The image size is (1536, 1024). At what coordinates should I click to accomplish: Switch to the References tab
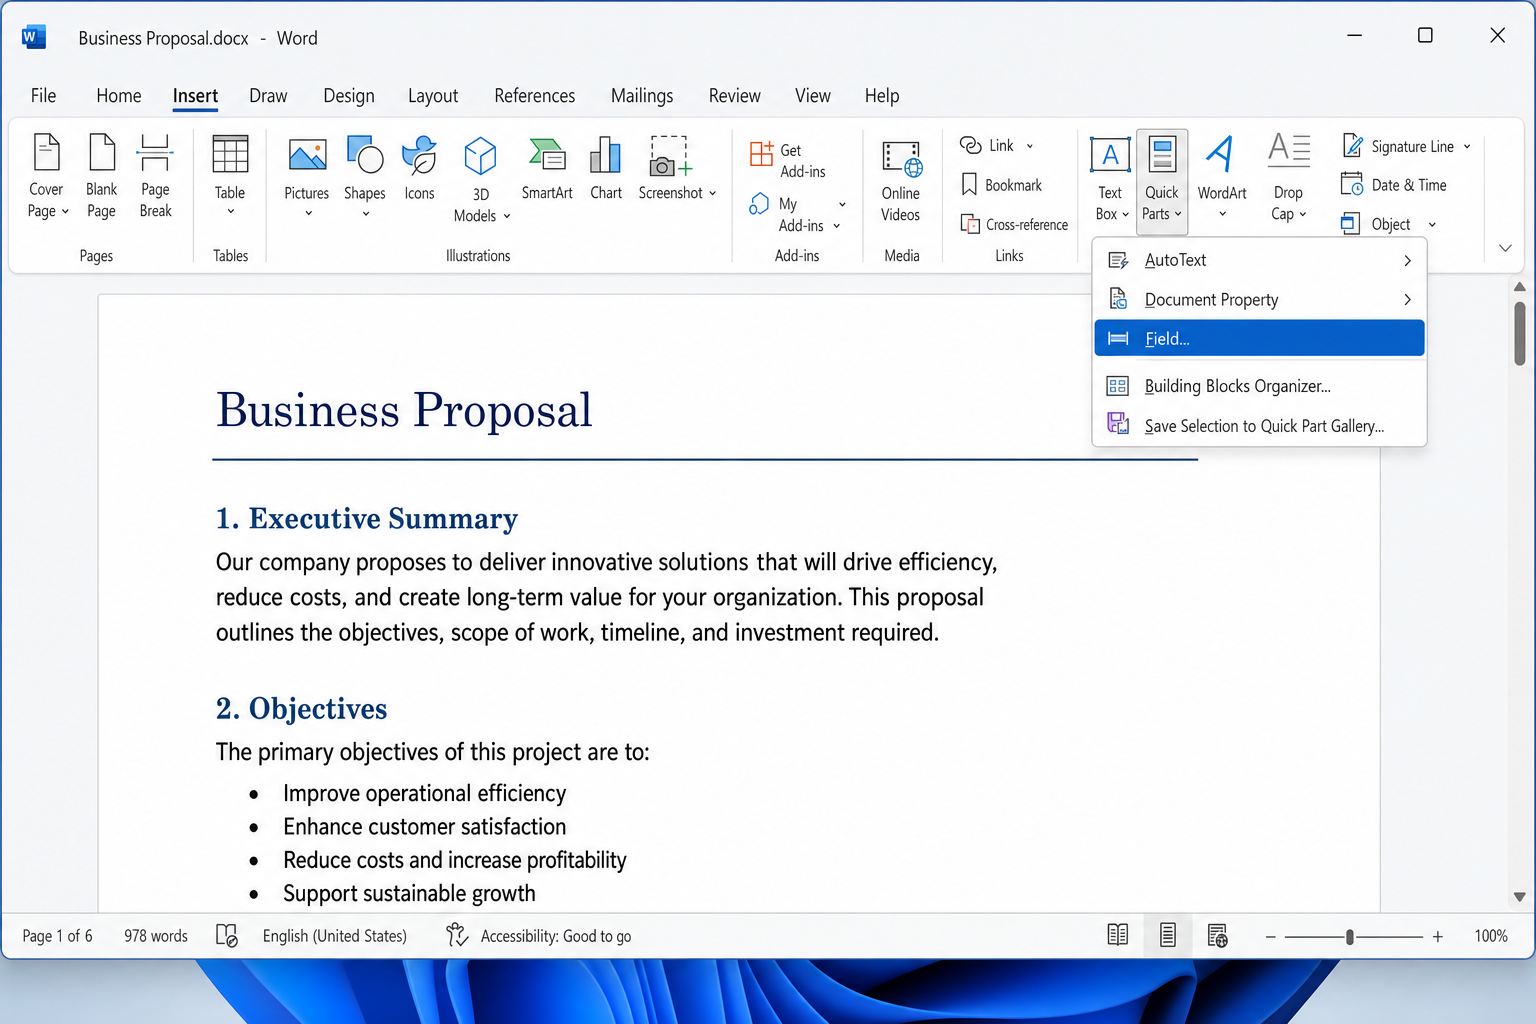(535, 96)
